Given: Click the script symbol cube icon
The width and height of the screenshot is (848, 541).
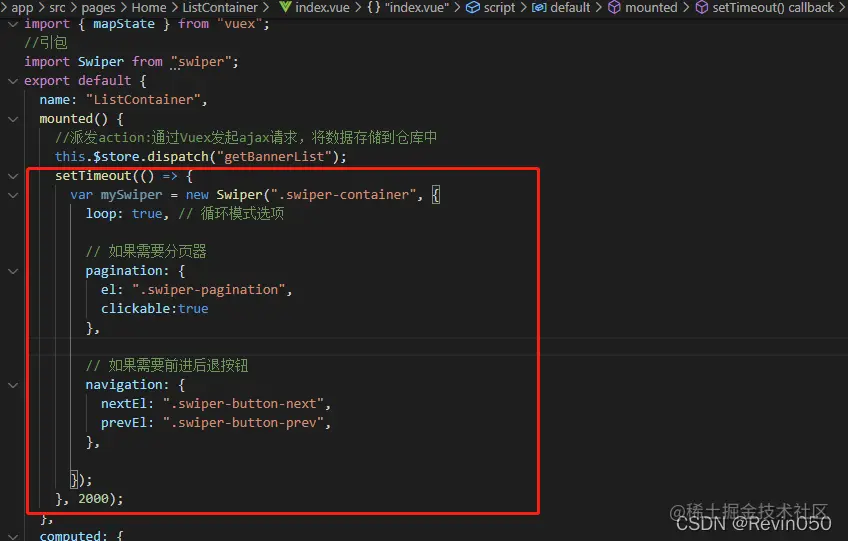Looking at the screenshot, I should tap(473, 8).
